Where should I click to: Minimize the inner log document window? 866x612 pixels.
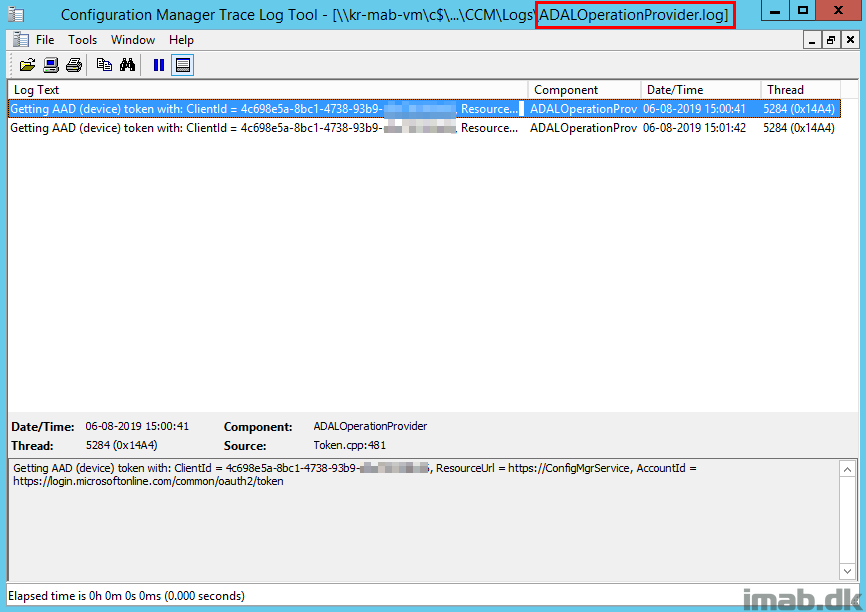tap(811, 40)
